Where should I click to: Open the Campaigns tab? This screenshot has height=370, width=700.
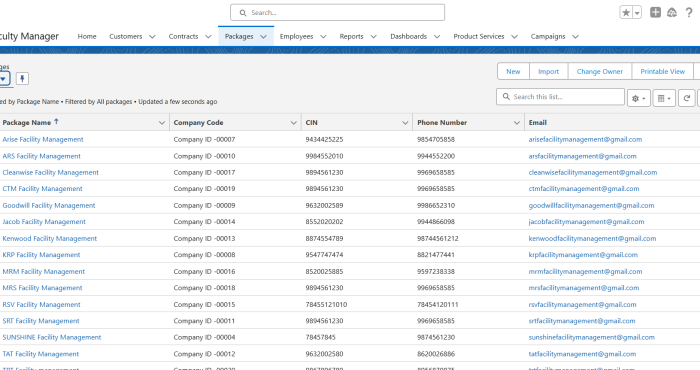click(548, 37)
